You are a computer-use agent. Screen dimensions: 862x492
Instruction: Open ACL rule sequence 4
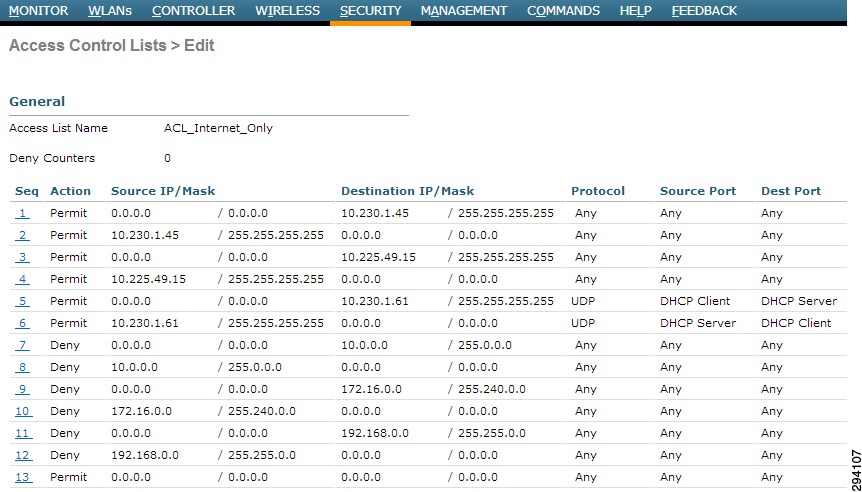pos(22,279)
